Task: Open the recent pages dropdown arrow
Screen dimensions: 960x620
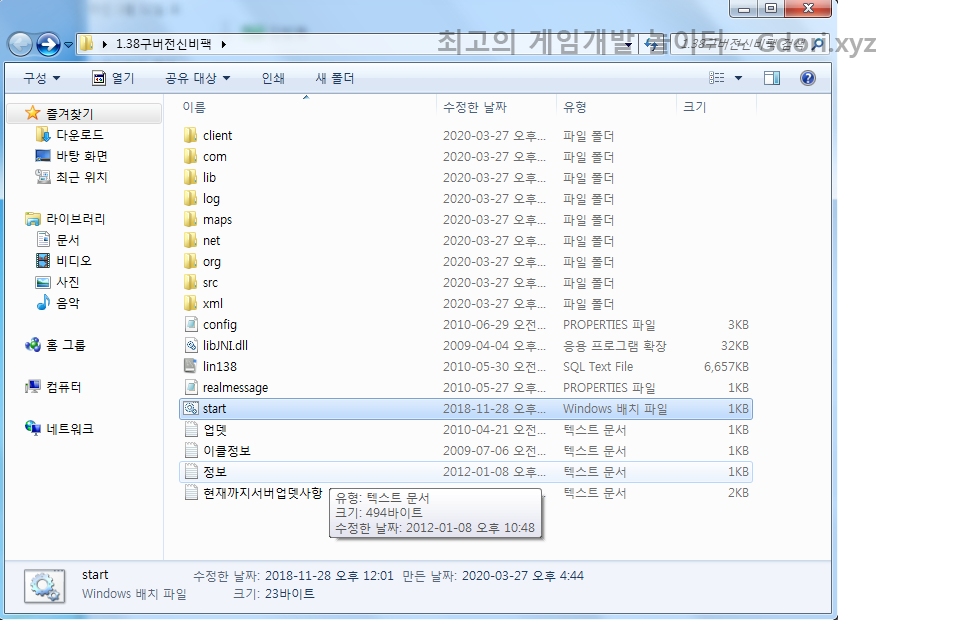Action: [68, 45]
